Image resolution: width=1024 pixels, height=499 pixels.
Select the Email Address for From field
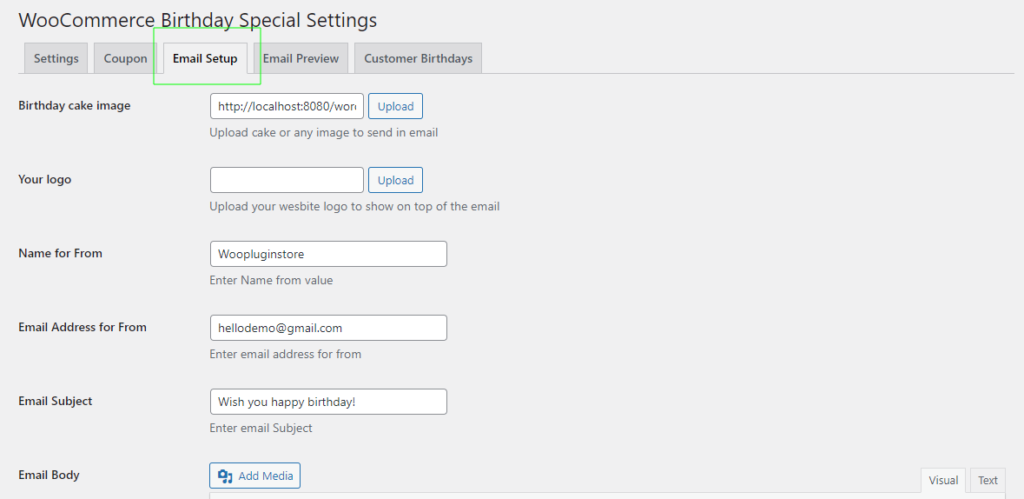coord(328,327)
